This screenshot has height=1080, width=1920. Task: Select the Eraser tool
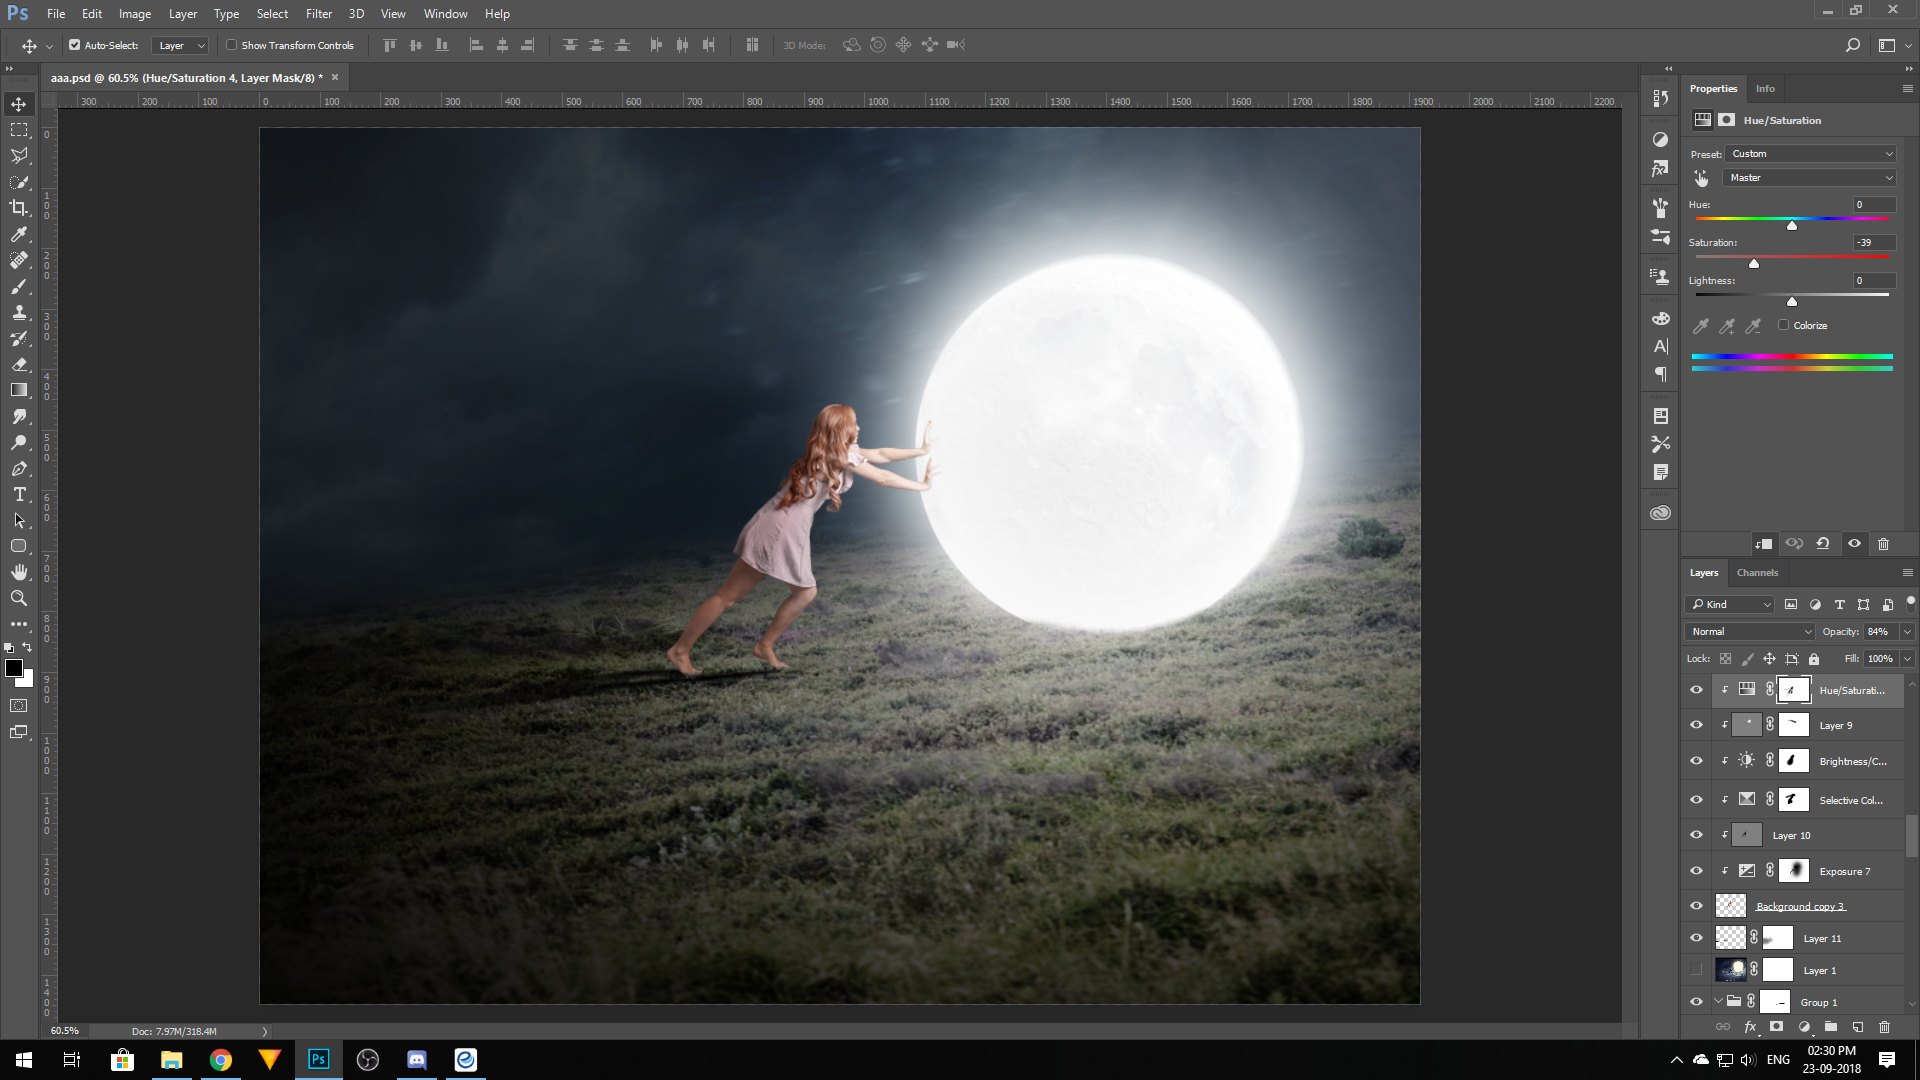pos(19,364)
